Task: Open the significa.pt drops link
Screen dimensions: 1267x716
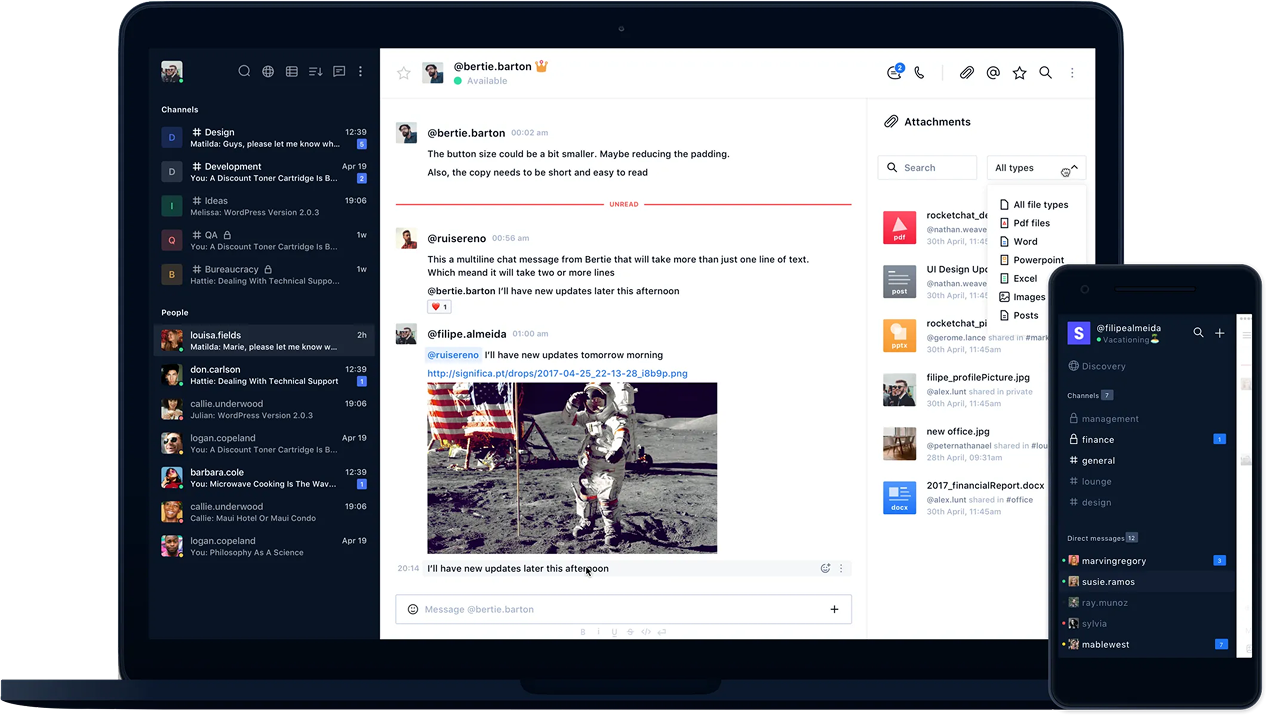Action: point(556,373)
